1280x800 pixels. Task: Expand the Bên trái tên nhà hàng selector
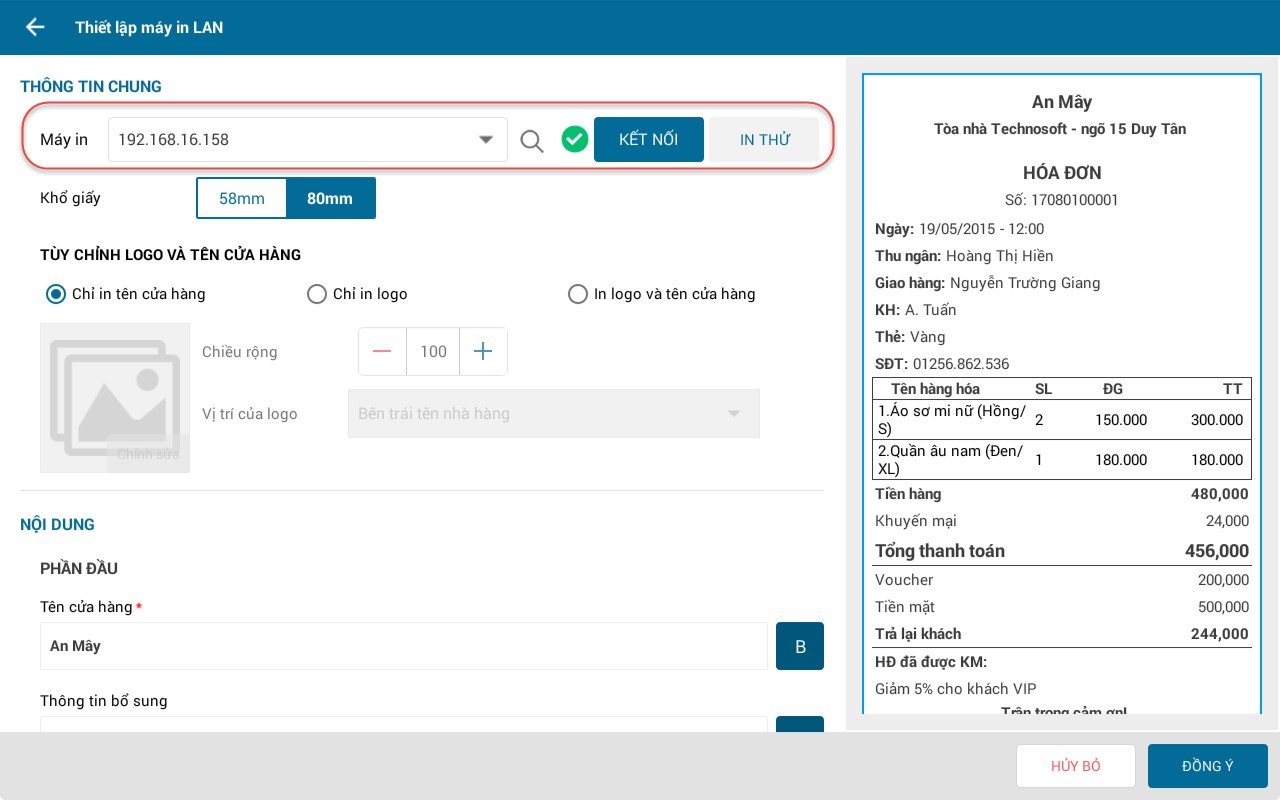pos(554,413)
